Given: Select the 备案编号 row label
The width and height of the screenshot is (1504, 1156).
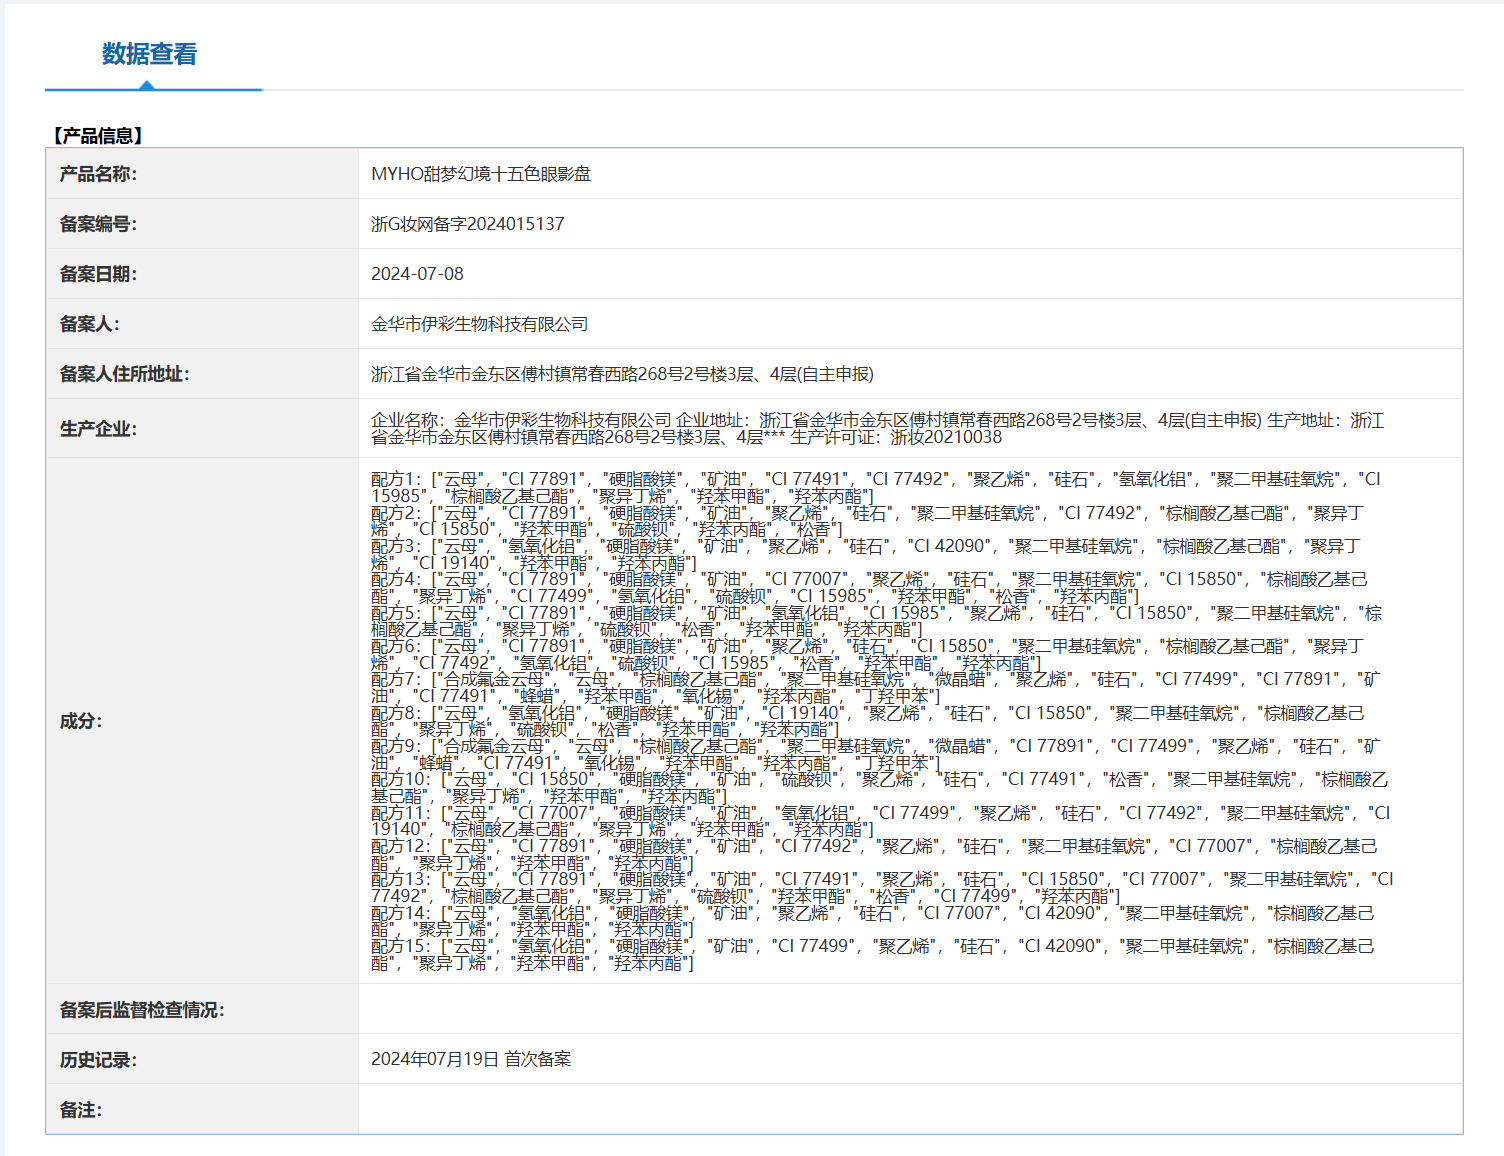Looking at the screenshot, I should click(98, 224).
